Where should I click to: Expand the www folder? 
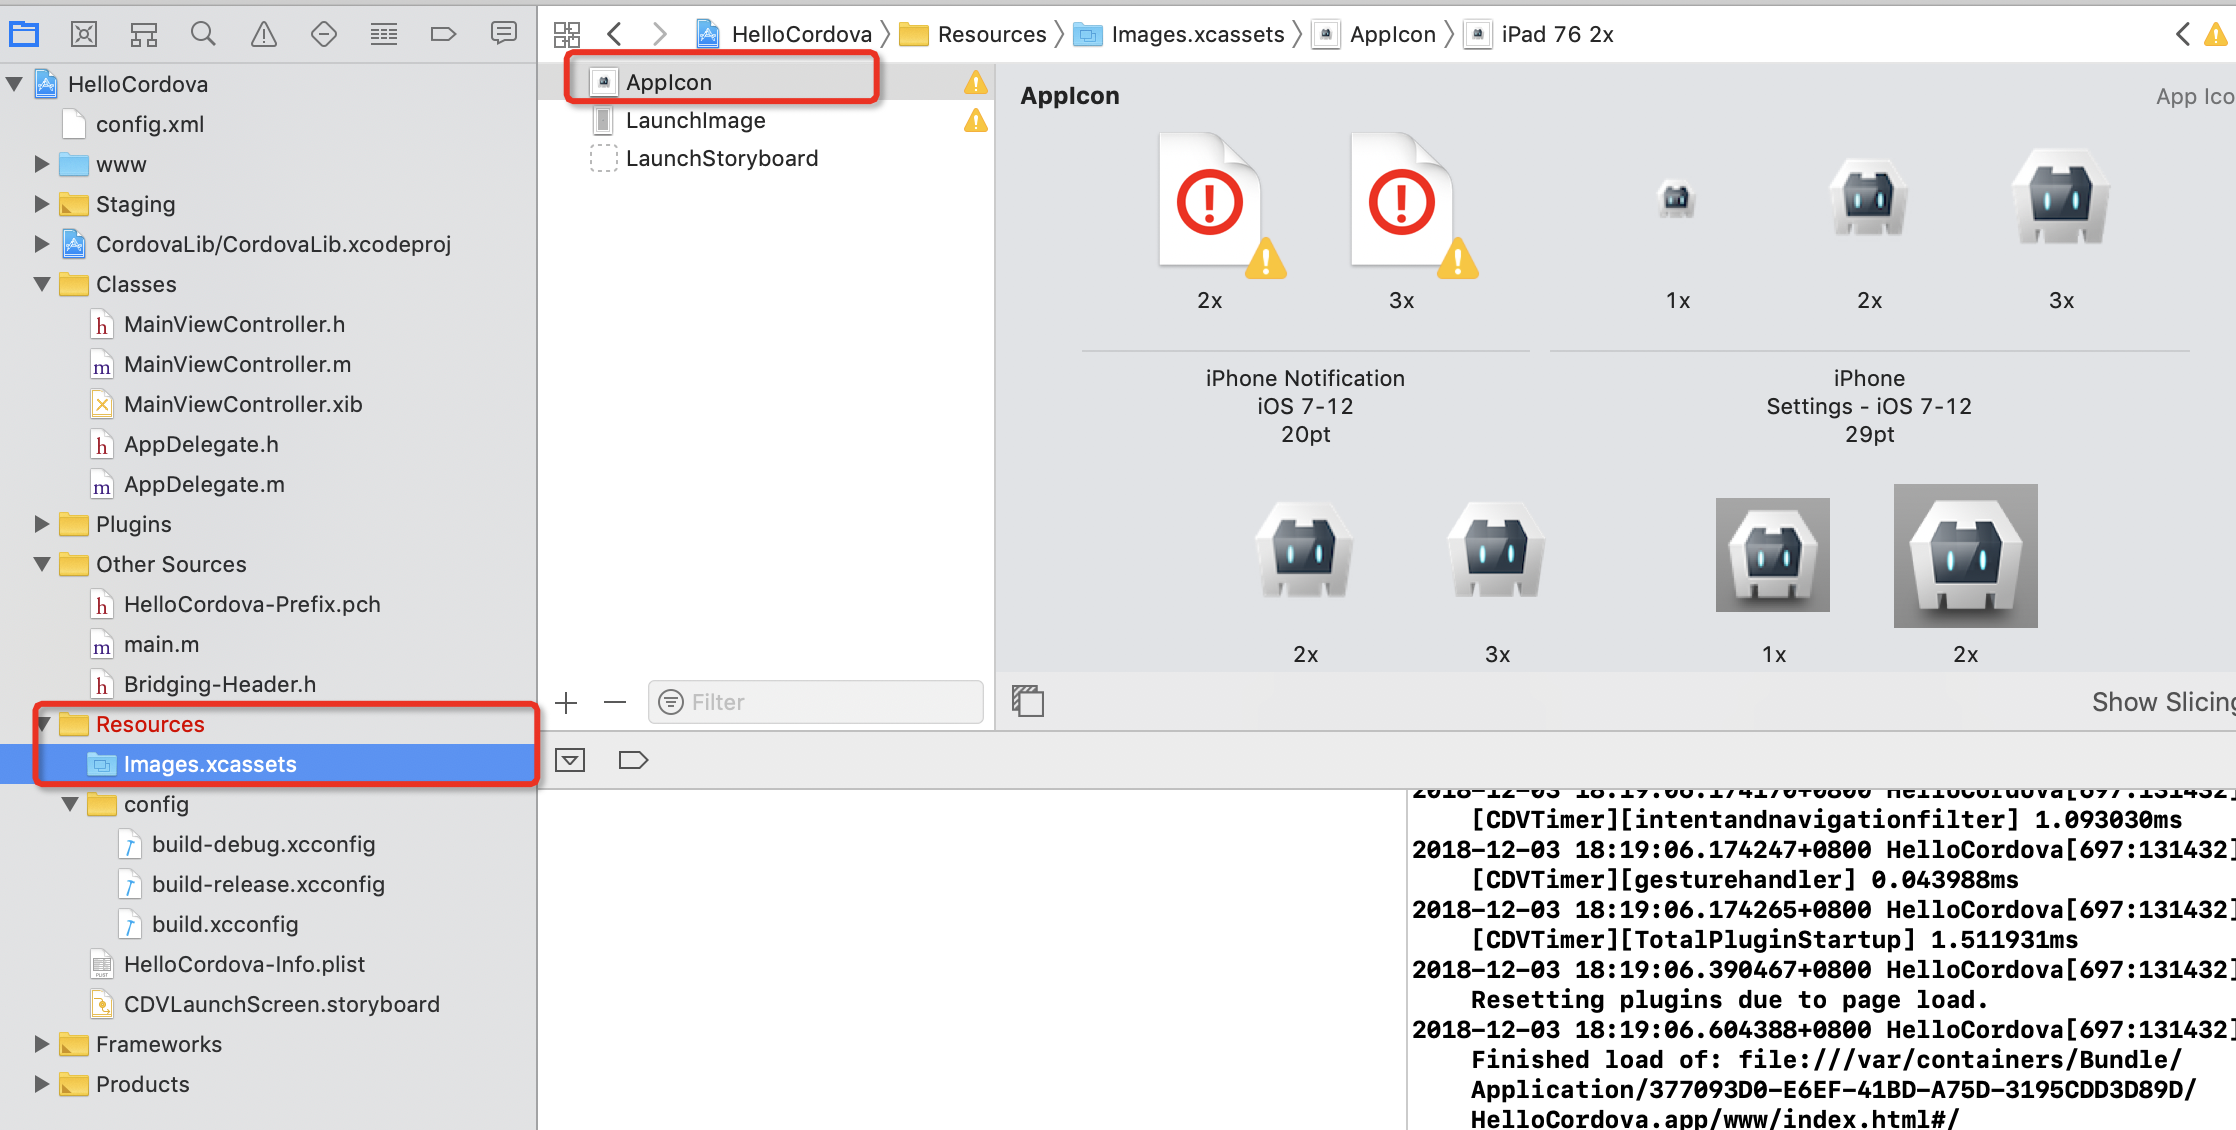(41, 164)
